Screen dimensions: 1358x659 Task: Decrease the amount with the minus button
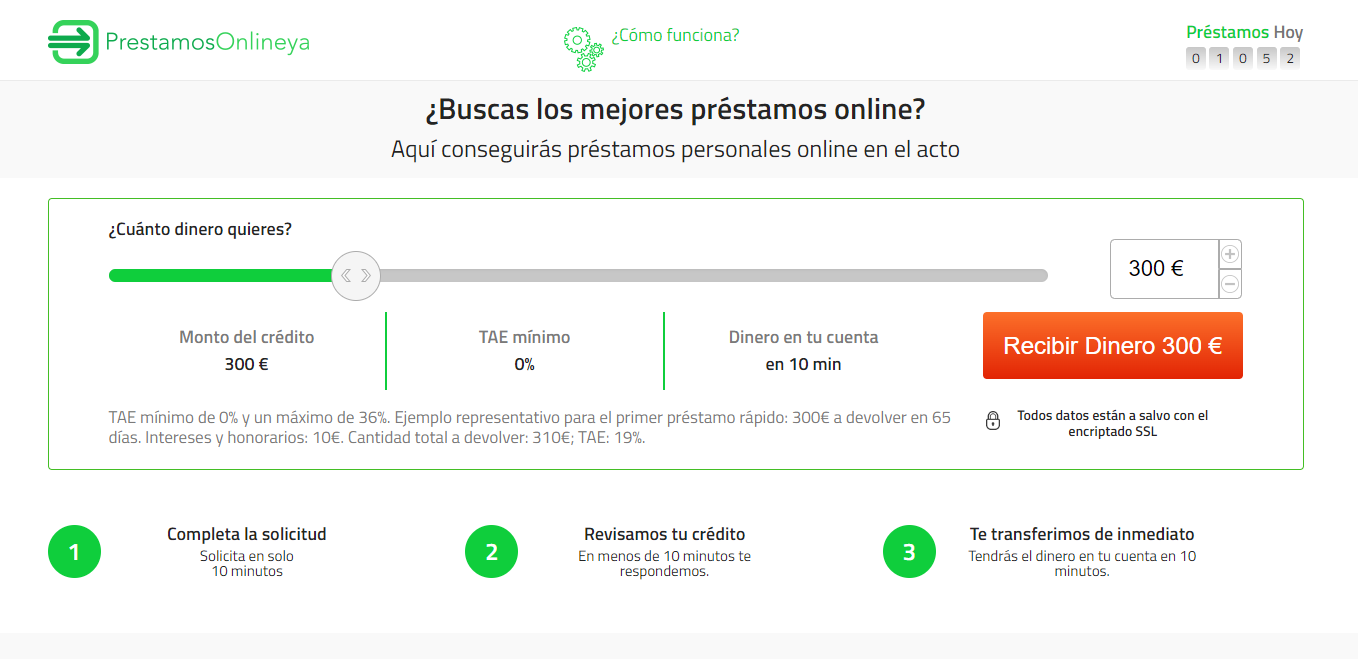tap(1230, 284)
